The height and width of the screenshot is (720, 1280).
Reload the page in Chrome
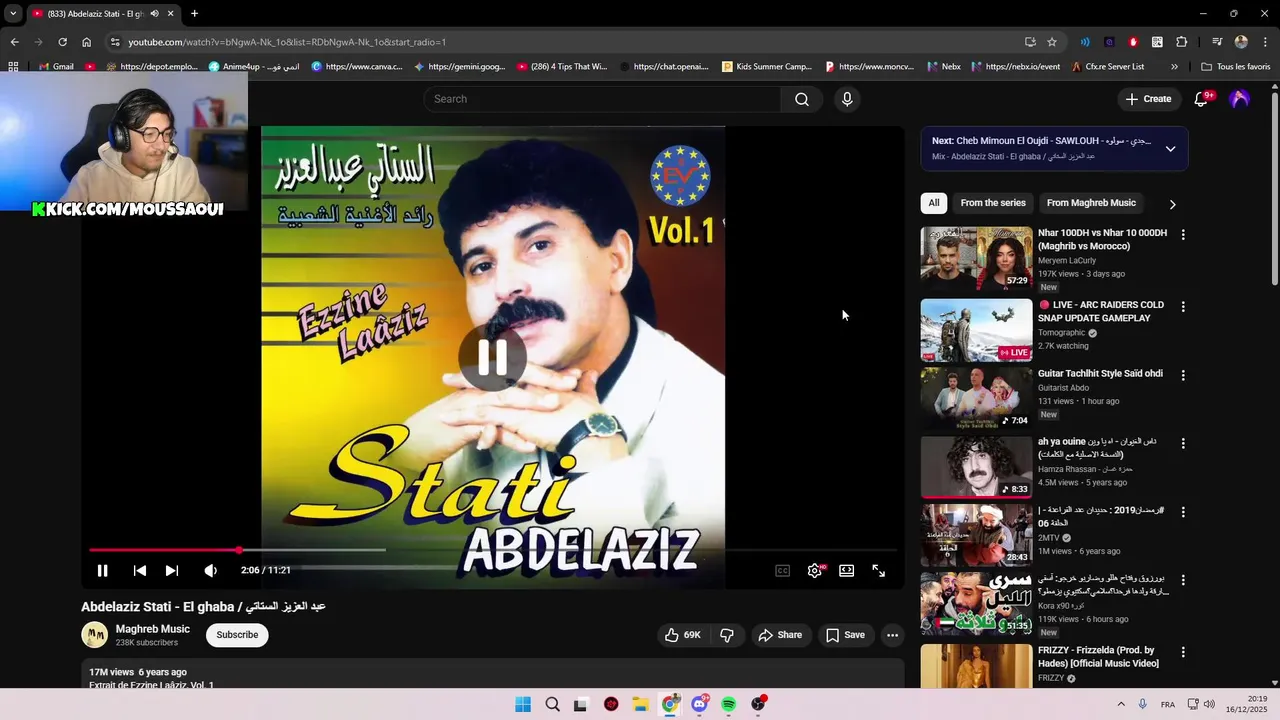pyautogui.click(x=62, y=42)
